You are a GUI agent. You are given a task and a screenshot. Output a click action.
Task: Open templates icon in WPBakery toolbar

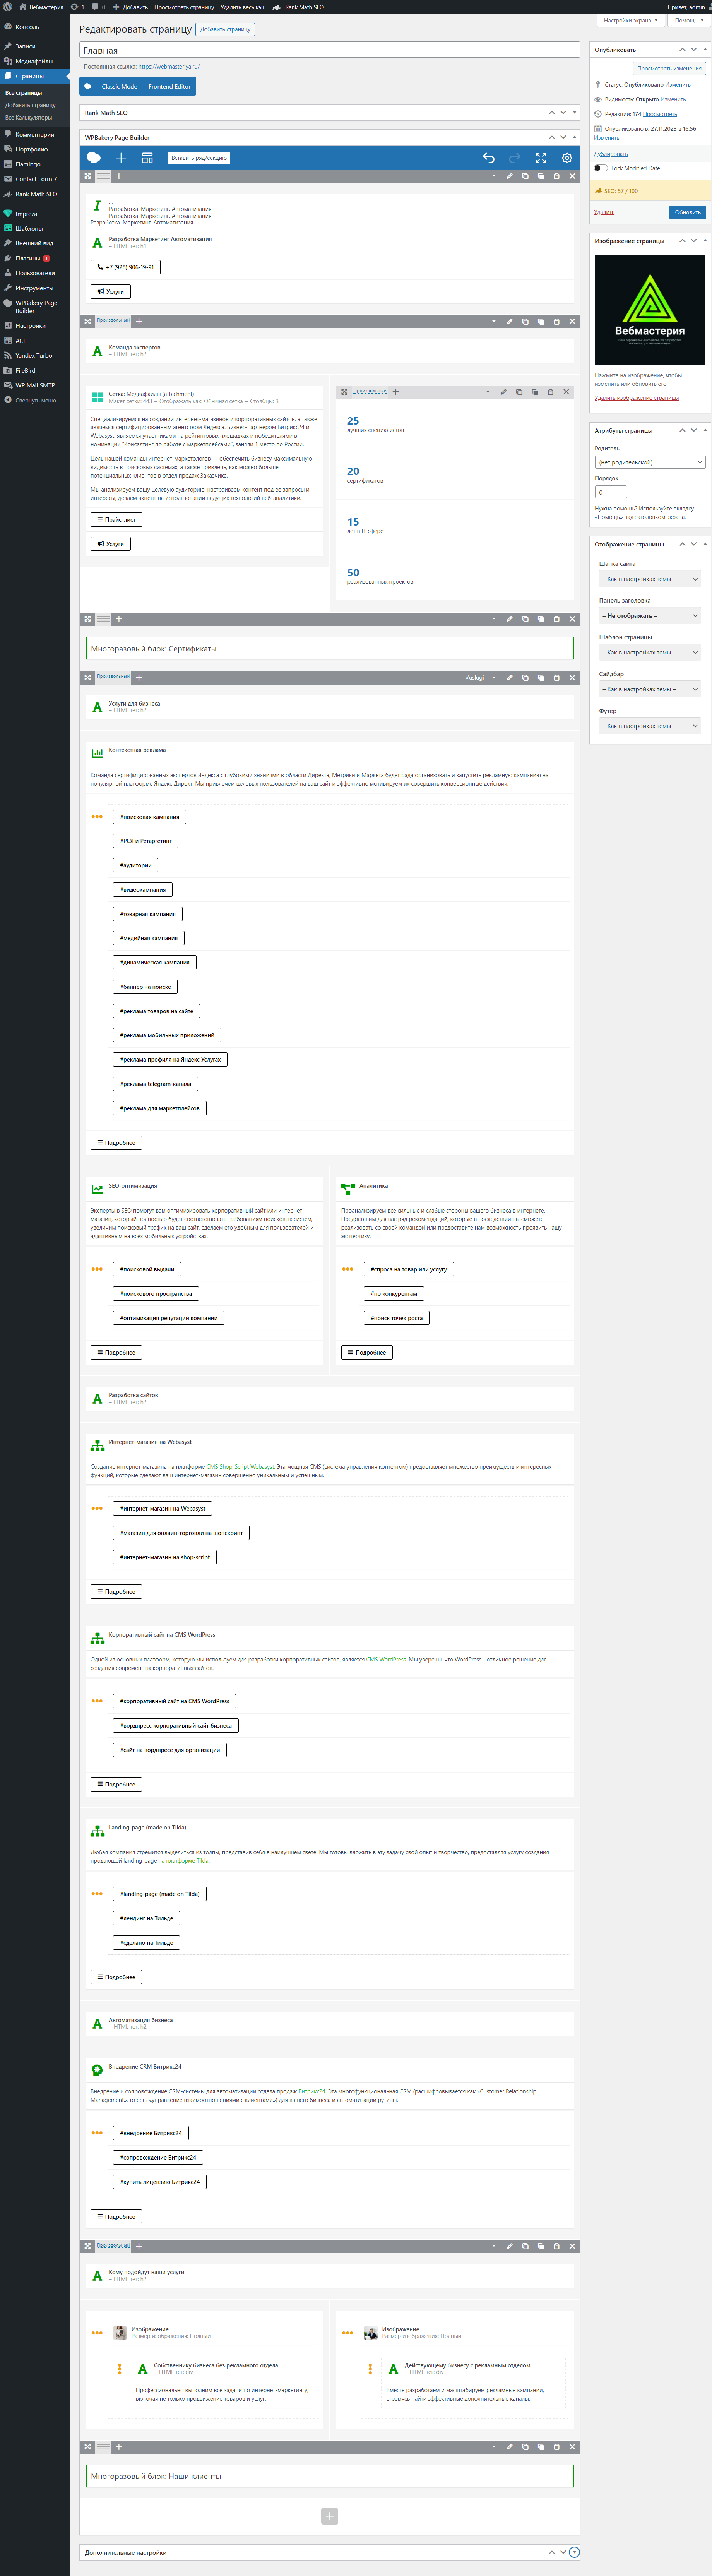pyautogui.click(x=147, y=158)
